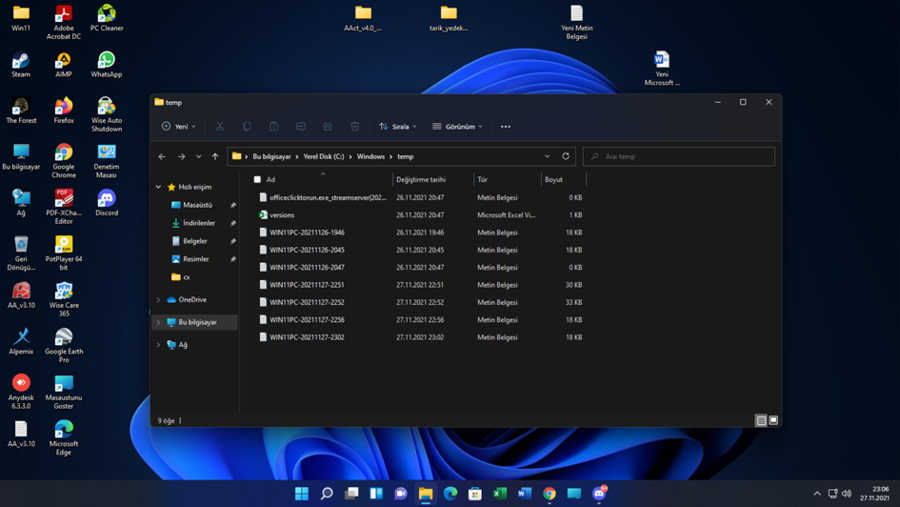Open the Sırala sort dropdown
This screenshot has height=507, width=900.
398,127
